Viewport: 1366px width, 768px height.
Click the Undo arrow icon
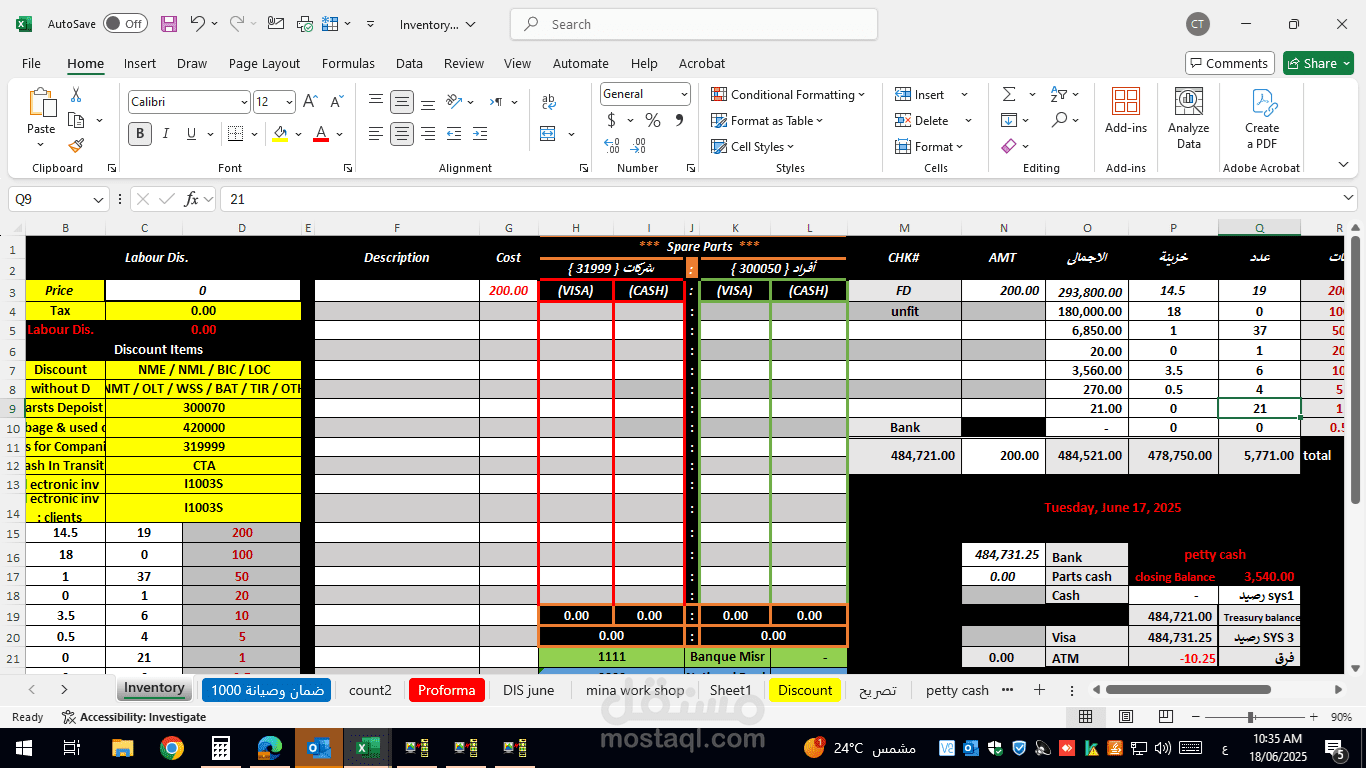pos(198,24)
